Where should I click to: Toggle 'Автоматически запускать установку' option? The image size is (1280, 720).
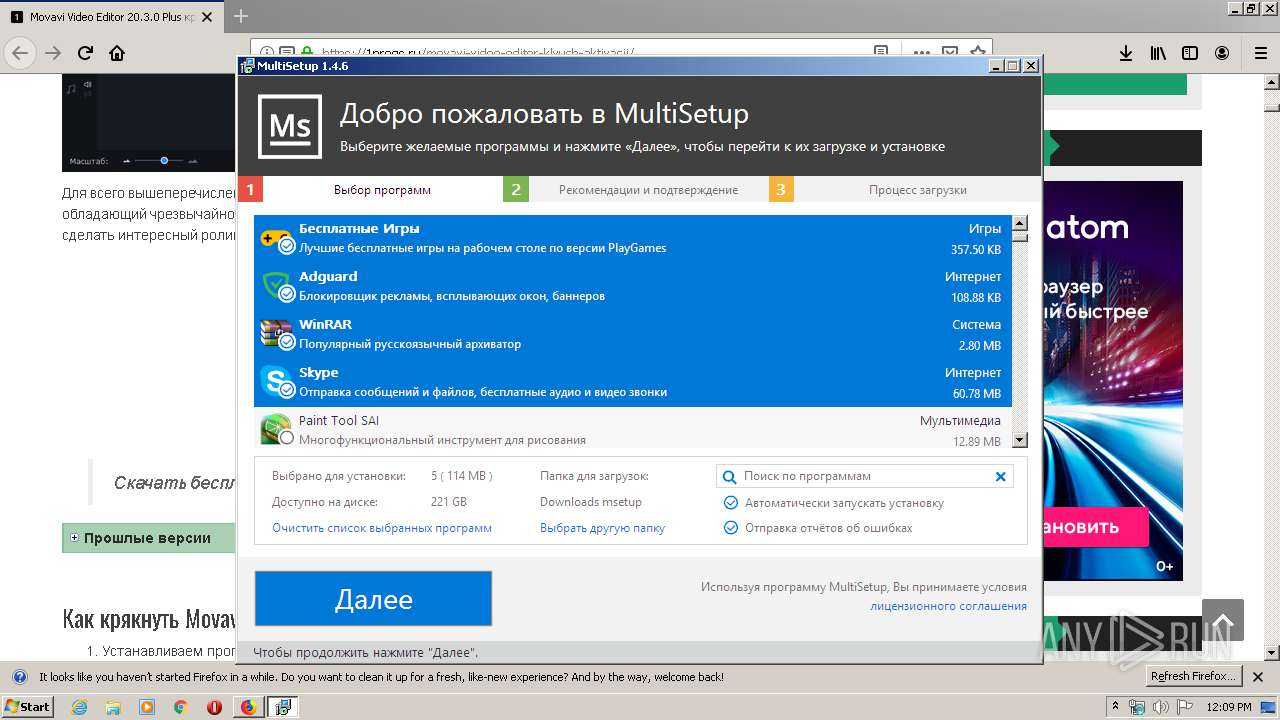tap(731, 503)
